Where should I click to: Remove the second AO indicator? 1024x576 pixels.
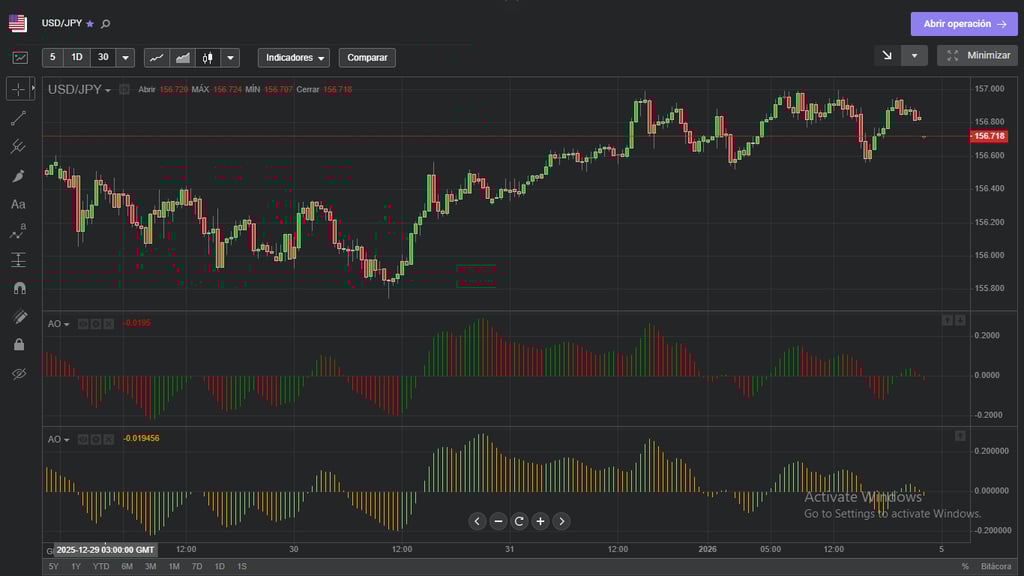(109, 440)
